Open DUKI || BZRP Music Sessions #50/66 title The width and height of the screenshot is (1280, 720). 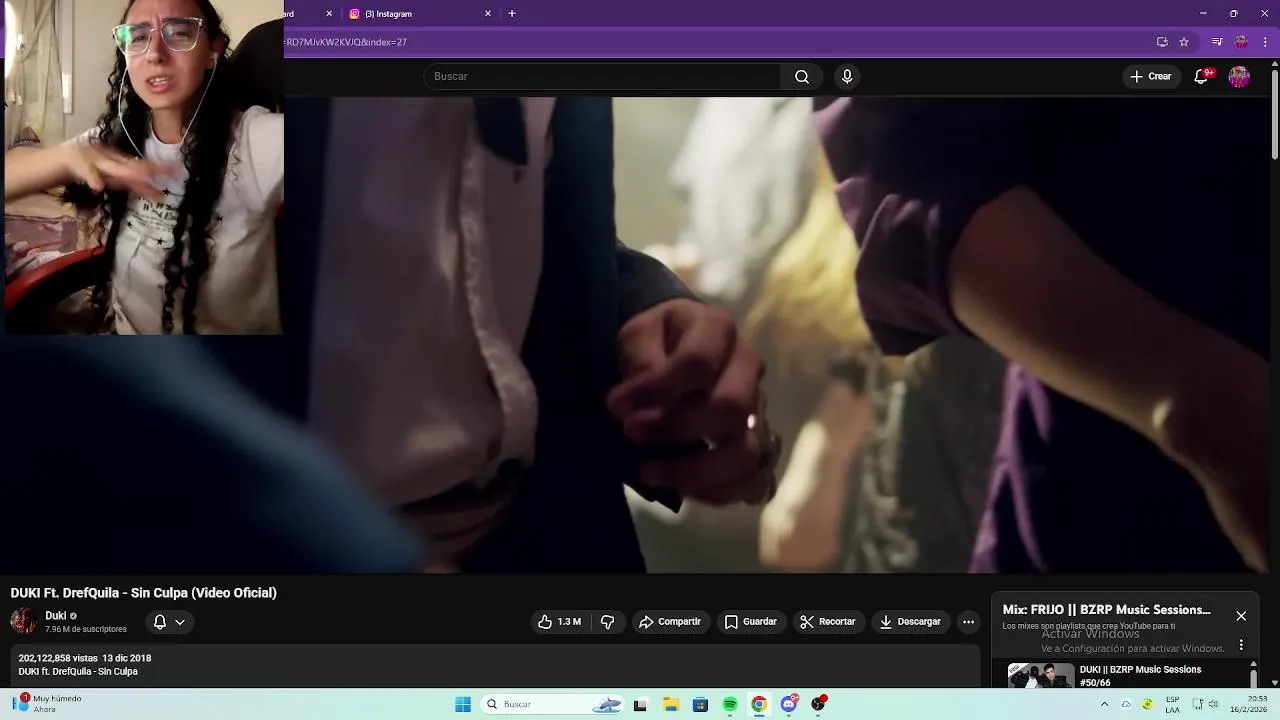(x=1140, y=676)
